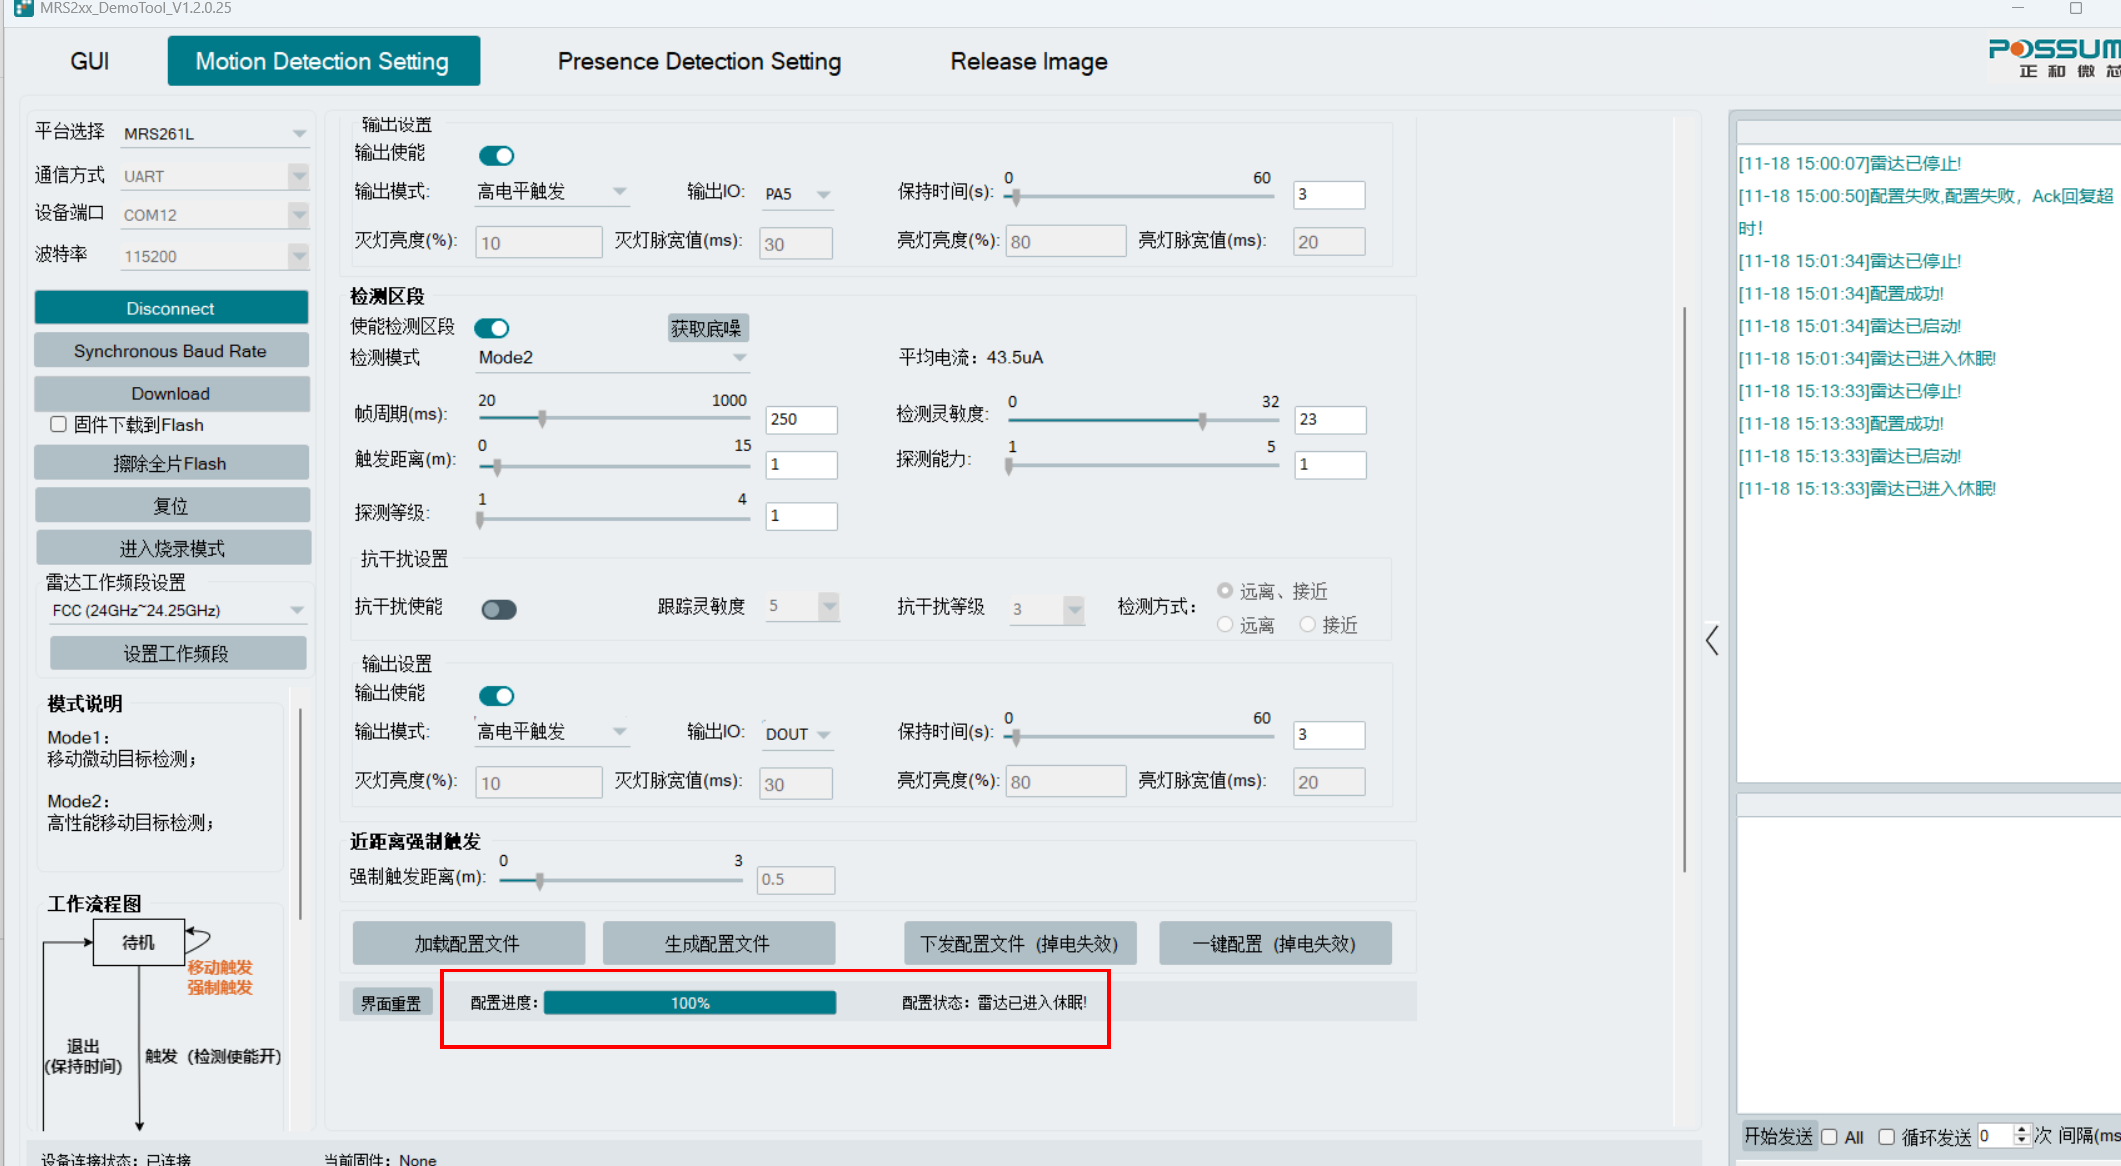Click the Disconnect button
This screenshot has width=2121, height=1166.
171,308
